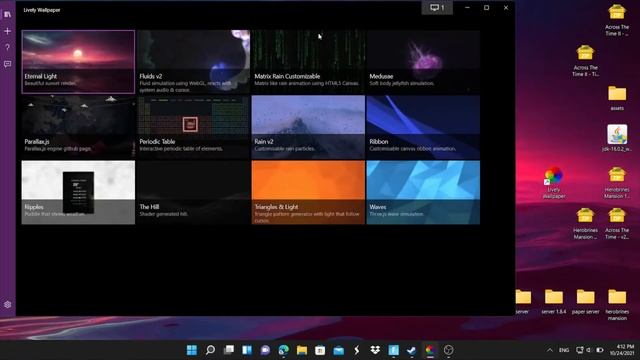Open Lively settings gear icon
640x360 pixels.
click(x=7, y=304)
